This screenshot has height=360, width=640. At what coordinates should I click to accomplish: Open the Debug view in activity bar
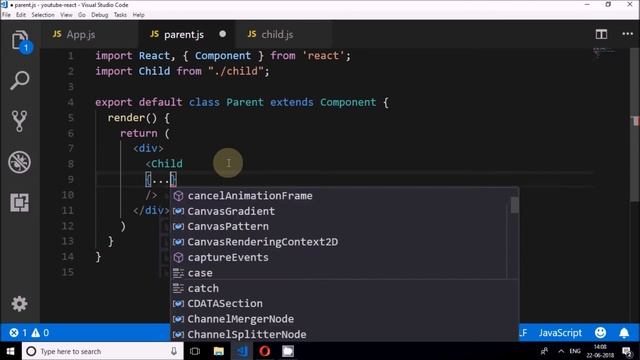coord(20,162)
